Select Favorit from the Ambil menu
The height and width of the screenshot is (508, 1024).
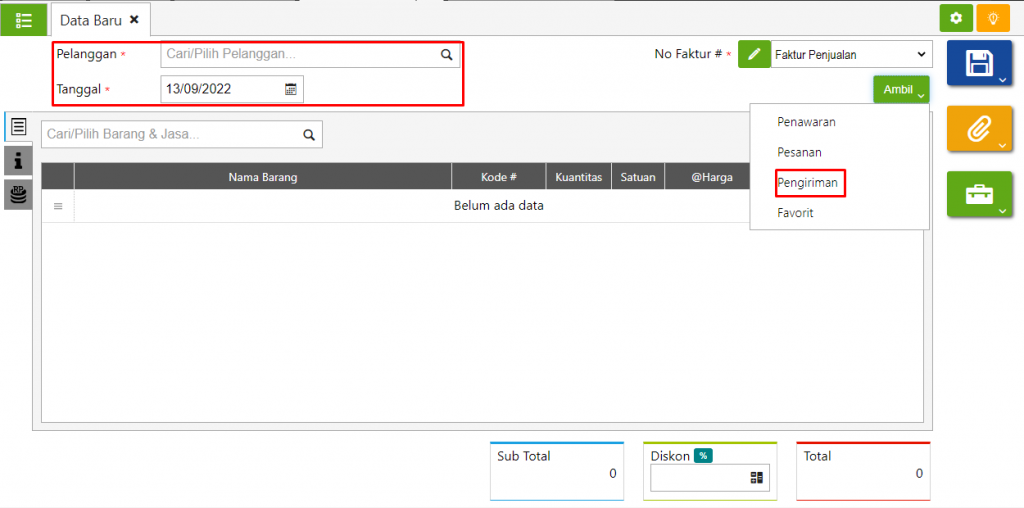pyautogui.click(x=795, y=213)
